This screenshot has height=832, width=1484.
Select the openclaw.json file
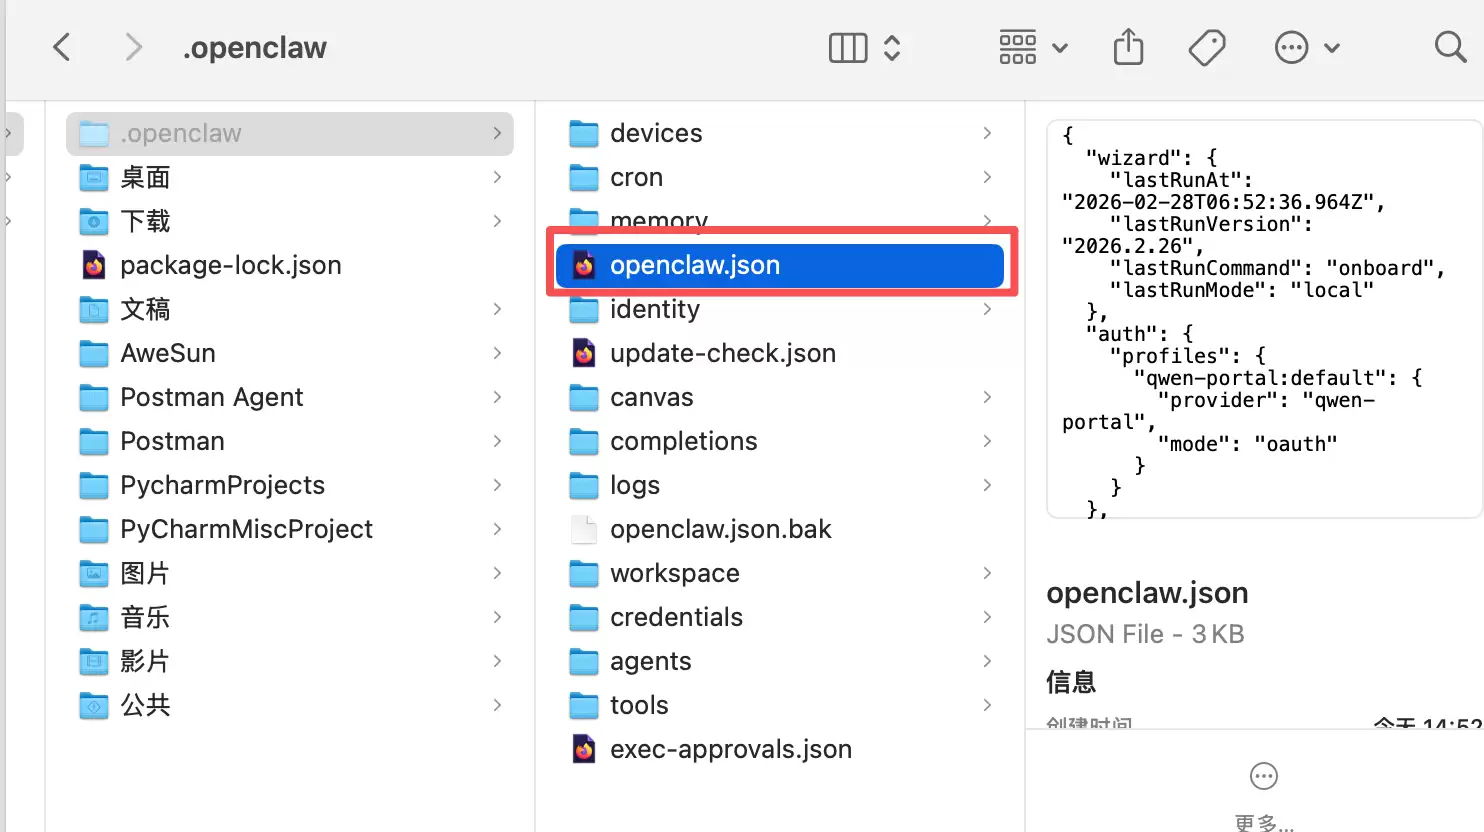[x=694, y=265]
